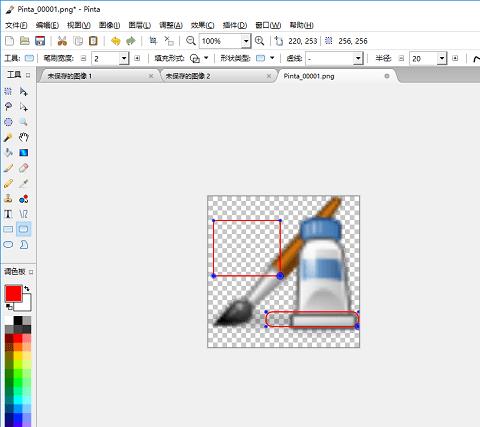Select the Paint Bucket tool
The image size is (480, 427).
[8, 153]
